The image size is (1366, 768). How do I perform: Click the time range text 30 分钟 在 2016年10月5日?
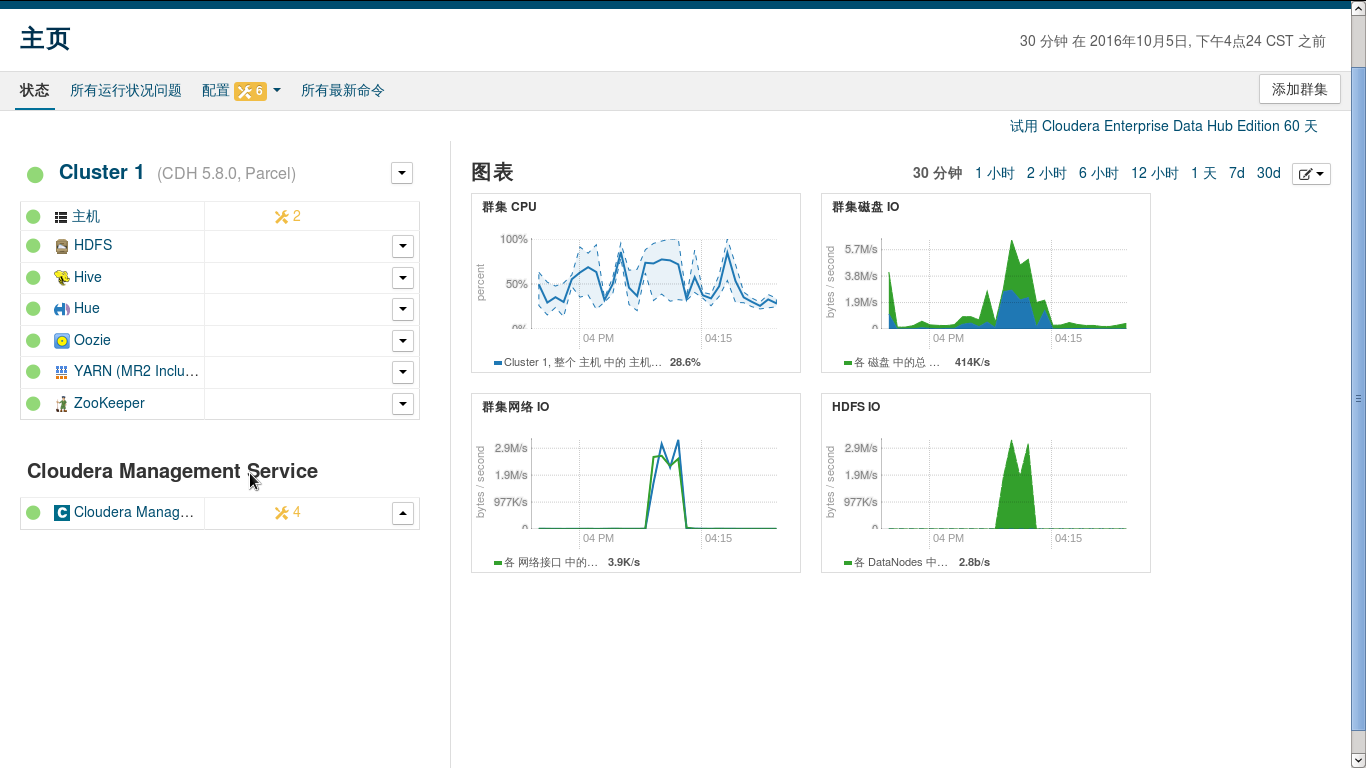point(1173,41)
